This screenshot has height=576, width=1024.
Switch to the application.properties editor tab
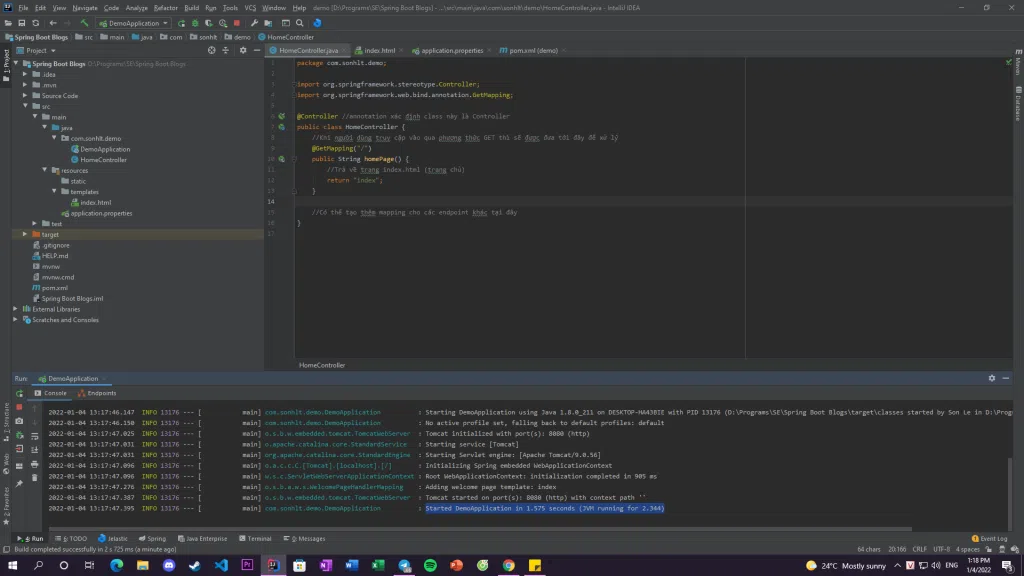pos(451,50)
